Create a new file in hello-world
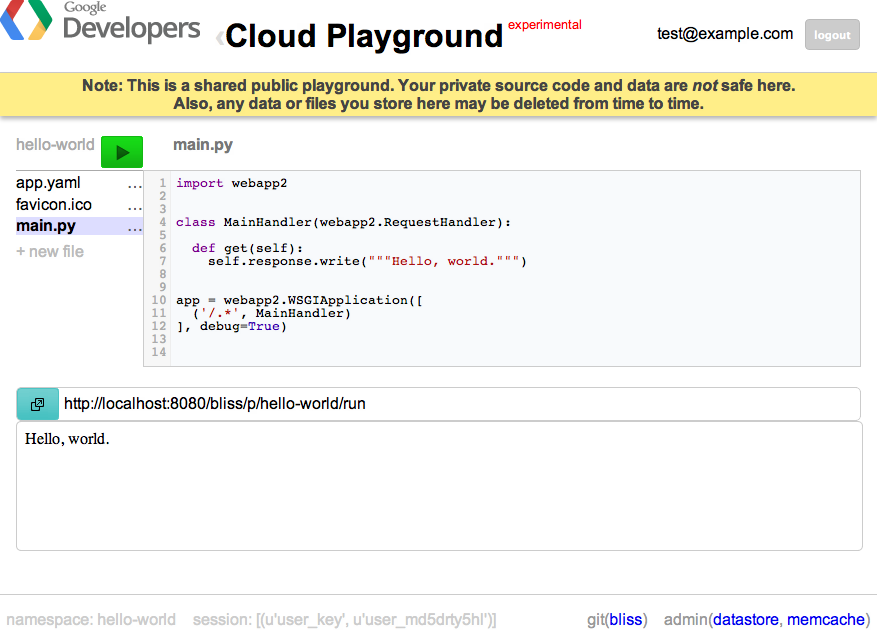Viewport: 877px width, 637px height. click(50, 251)
